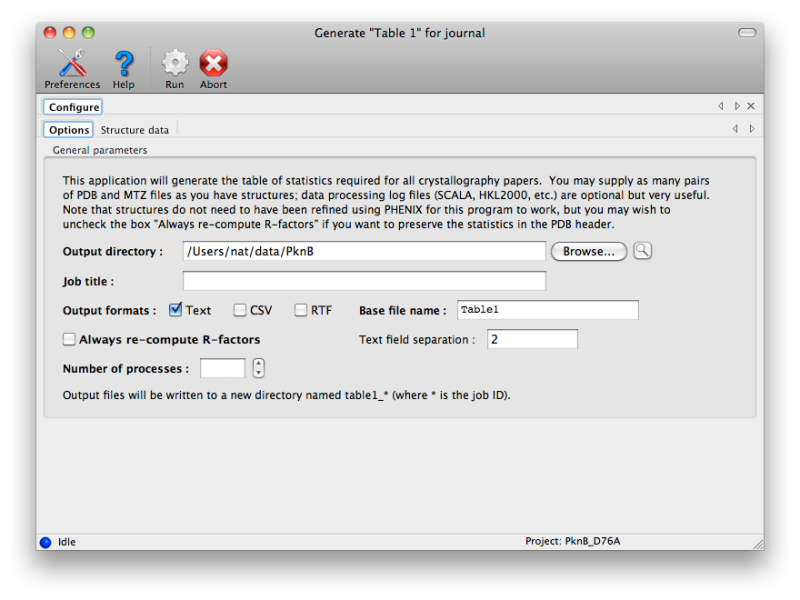Viewport: 800px width, 600px height.
Task: Click the Base file name field
Action: click(x=547, y=310)
